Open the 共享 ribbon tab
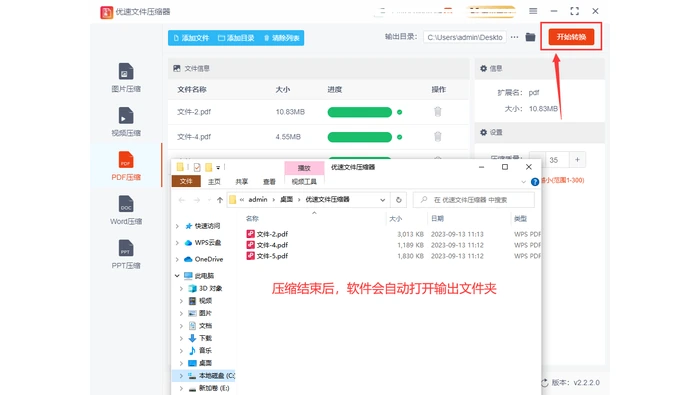 (x=242, y=182)
